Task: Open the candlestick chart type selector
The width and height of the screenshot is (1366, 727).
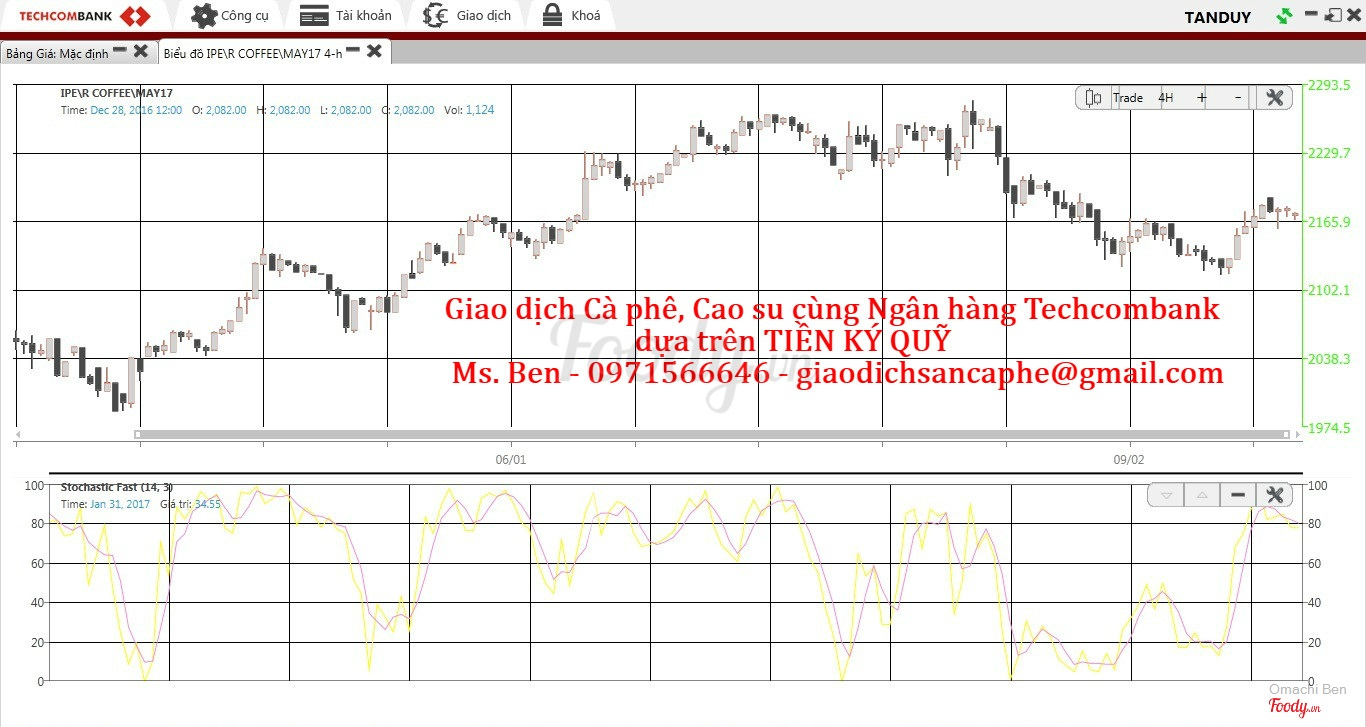Action: point(1093,98)
